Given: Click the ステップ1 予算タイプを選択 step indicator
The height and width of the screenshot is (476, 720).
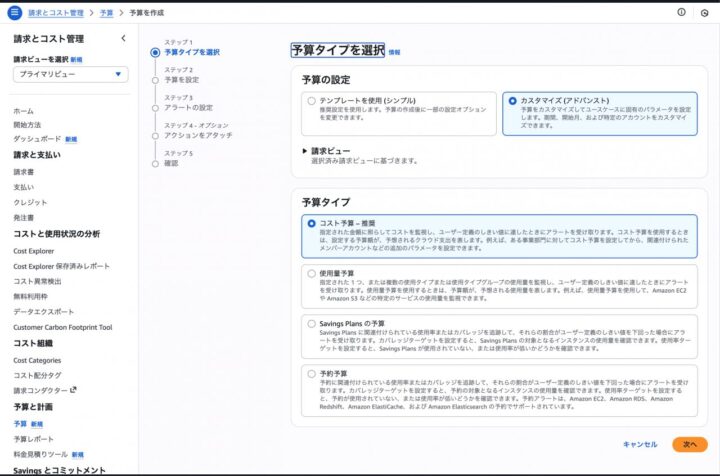Looking at the screenshot, I should point(155,52).
